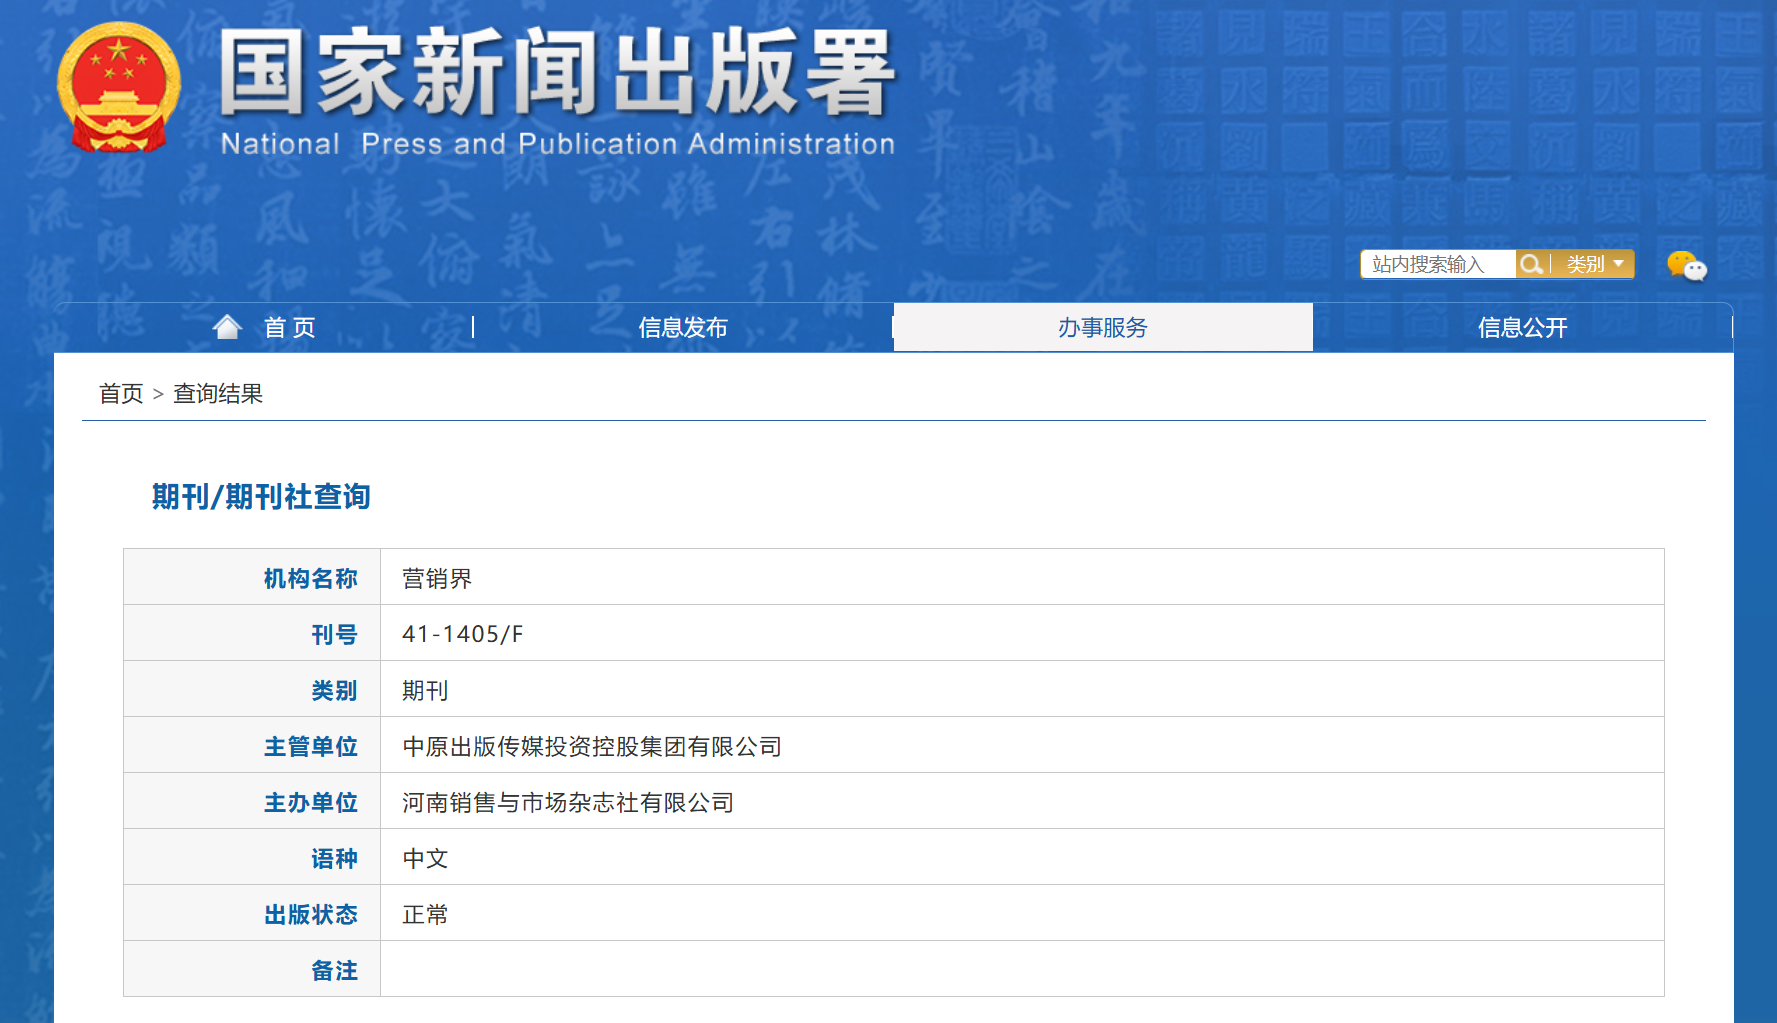The height and width of the screenshot is (1023, 1777).
Task: Click the 备注 row label
Action: 334,970
